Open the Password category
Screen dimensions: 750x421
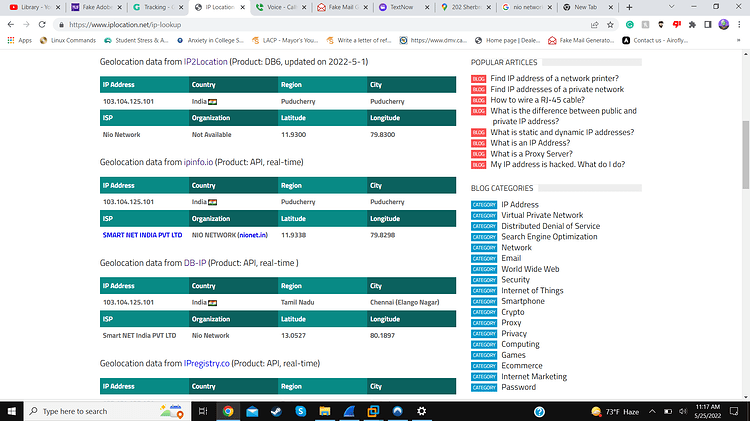[x=518, y=388]
